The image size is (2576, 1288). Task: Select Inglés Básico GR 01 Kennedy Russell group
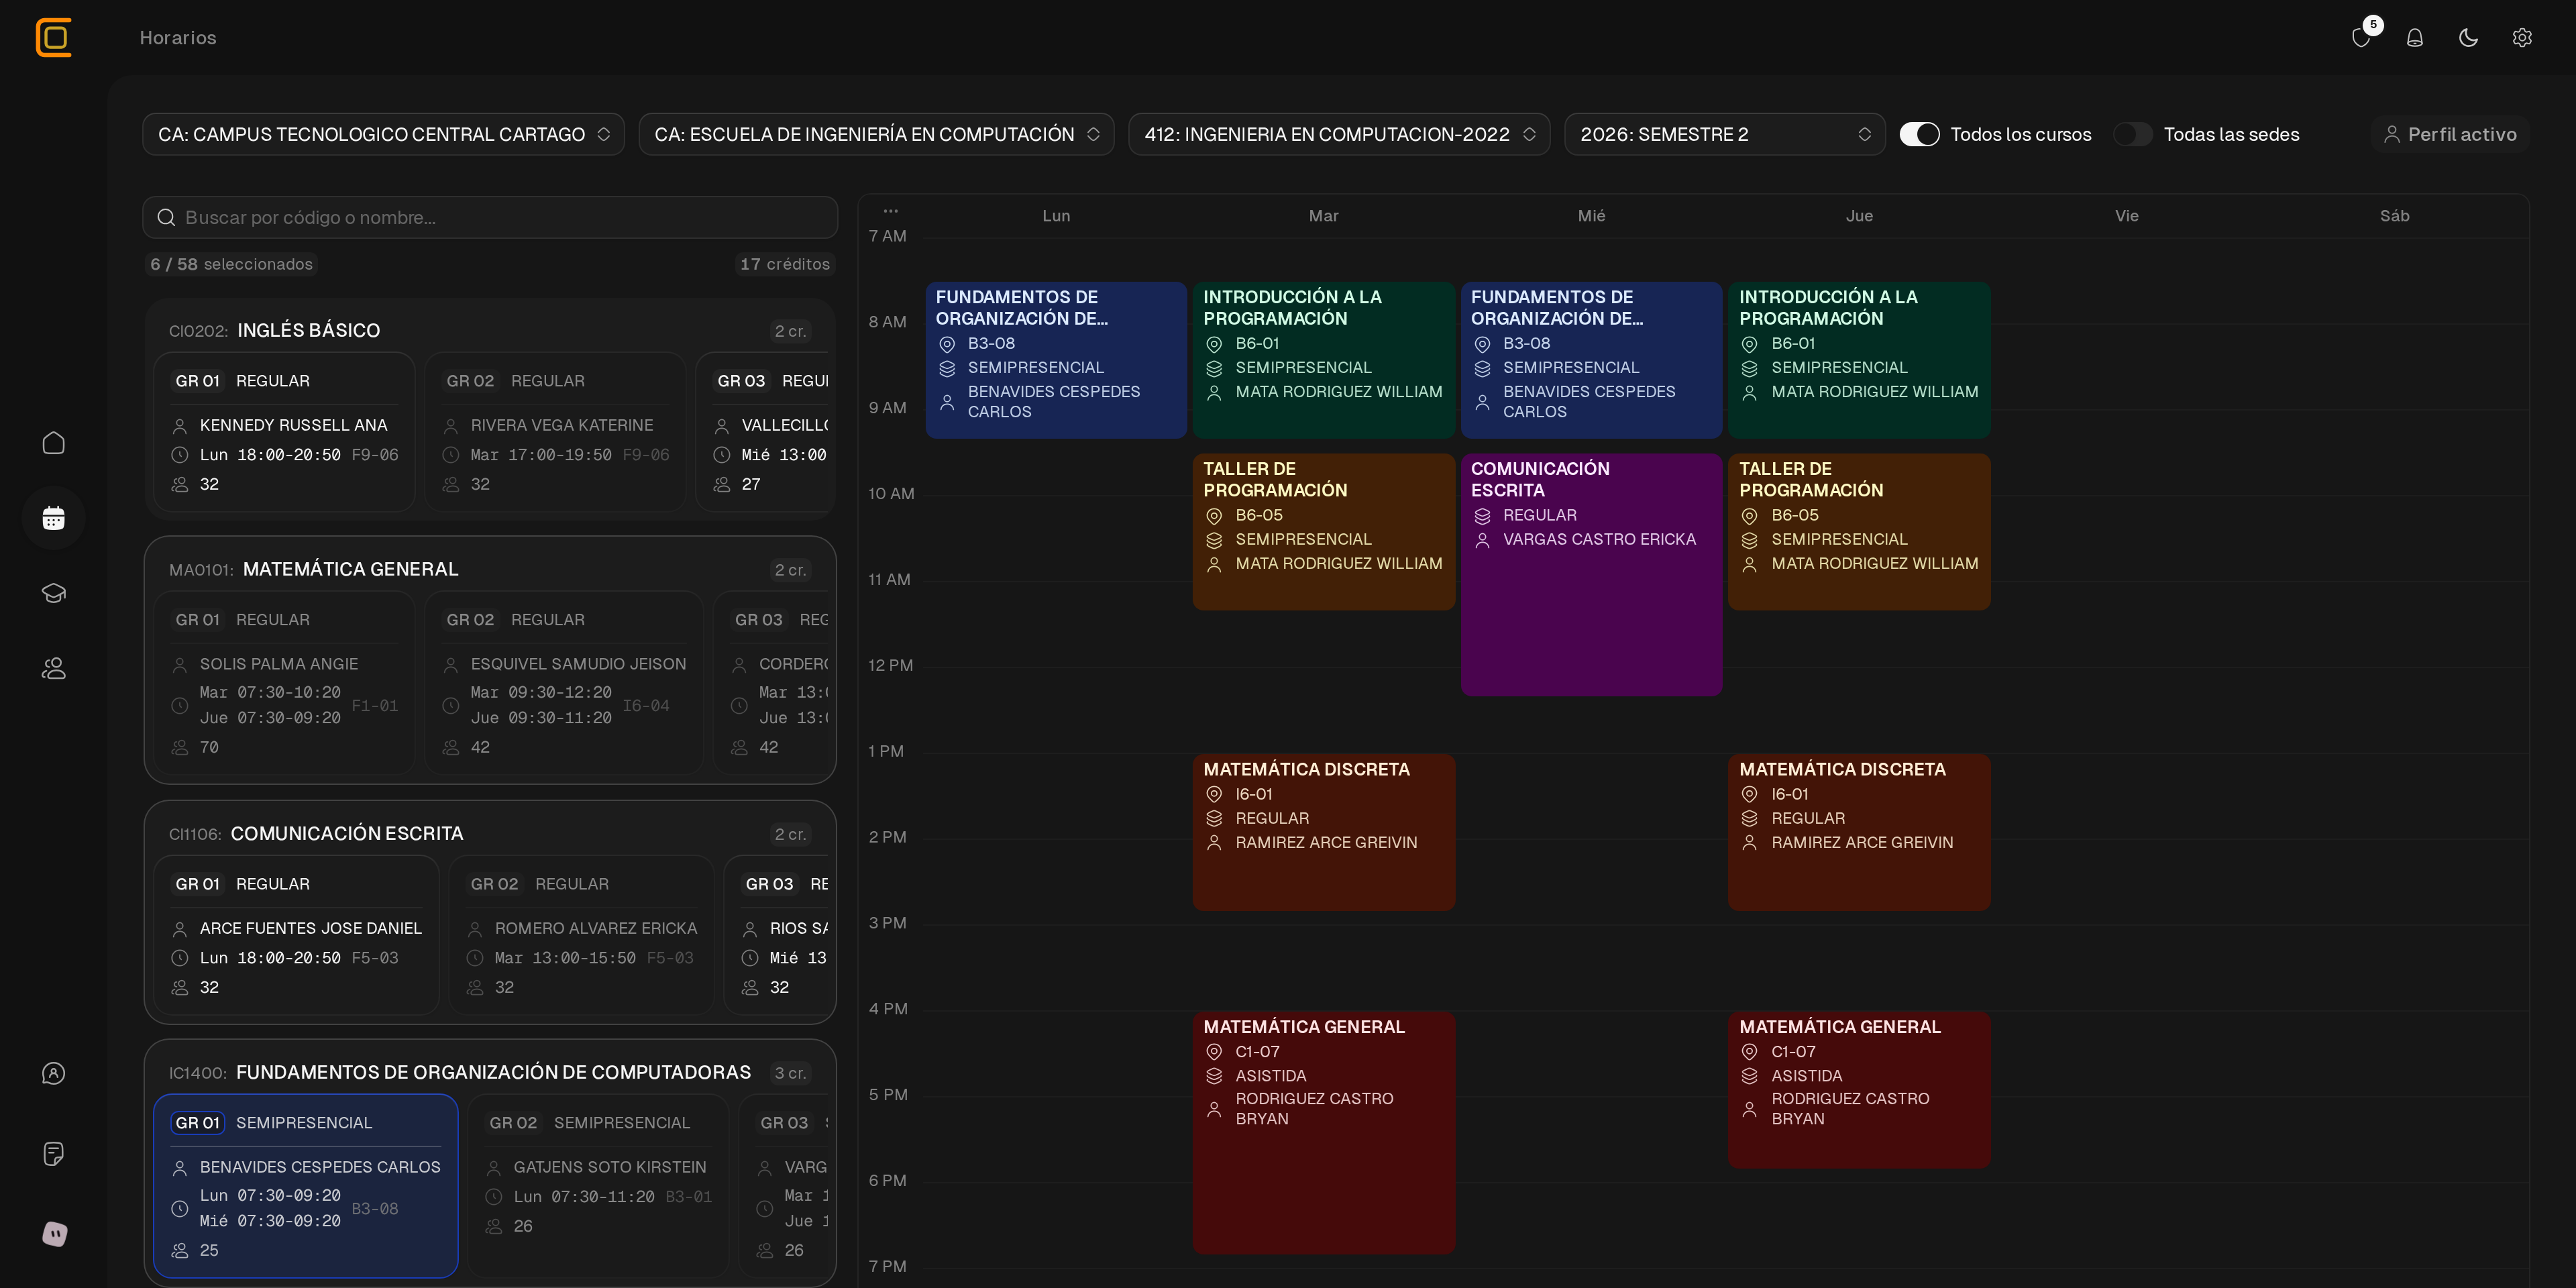285,432
